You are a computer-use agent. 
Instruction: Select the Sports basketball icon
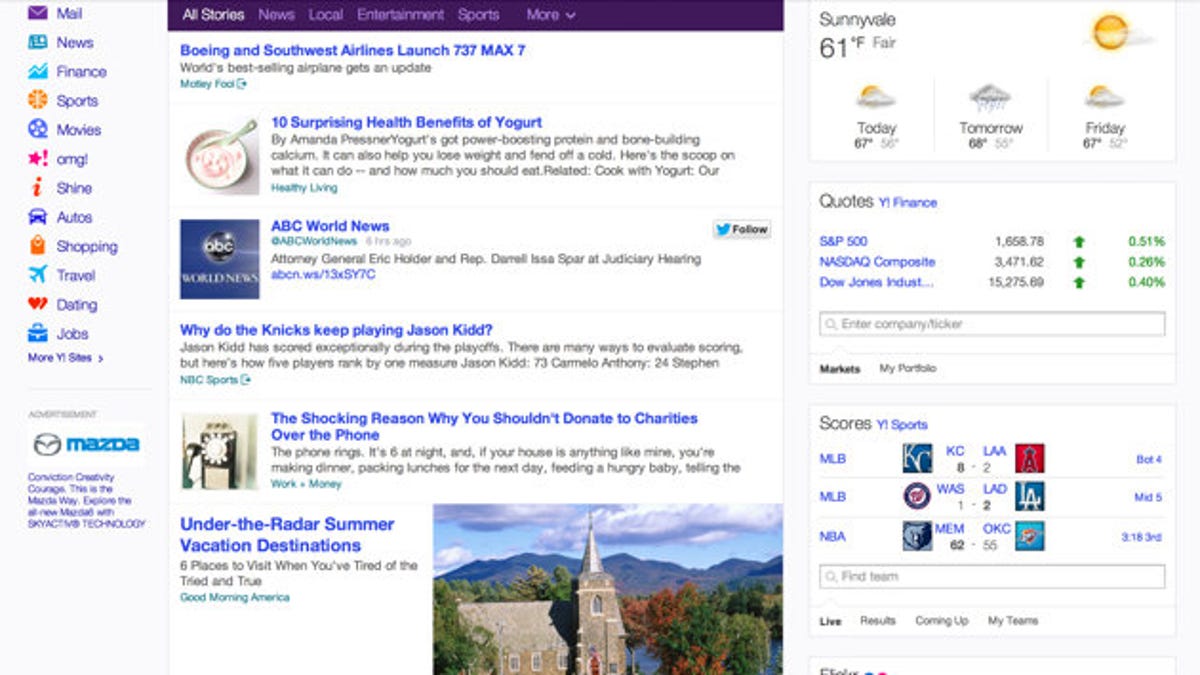click(37, 100)
